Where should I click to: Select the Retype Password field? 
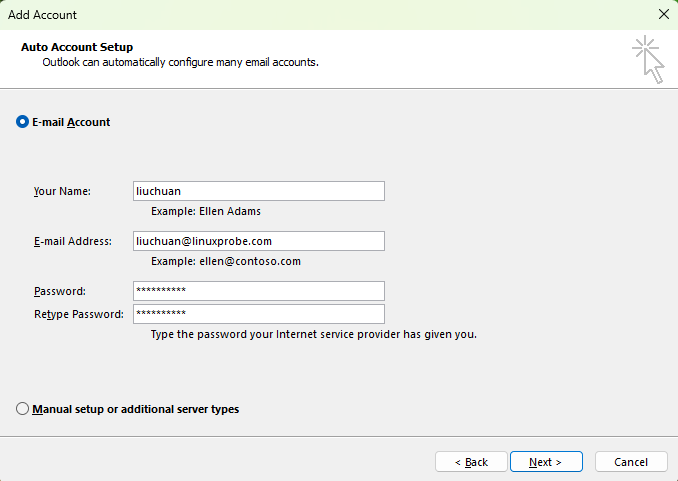point(258,314)
